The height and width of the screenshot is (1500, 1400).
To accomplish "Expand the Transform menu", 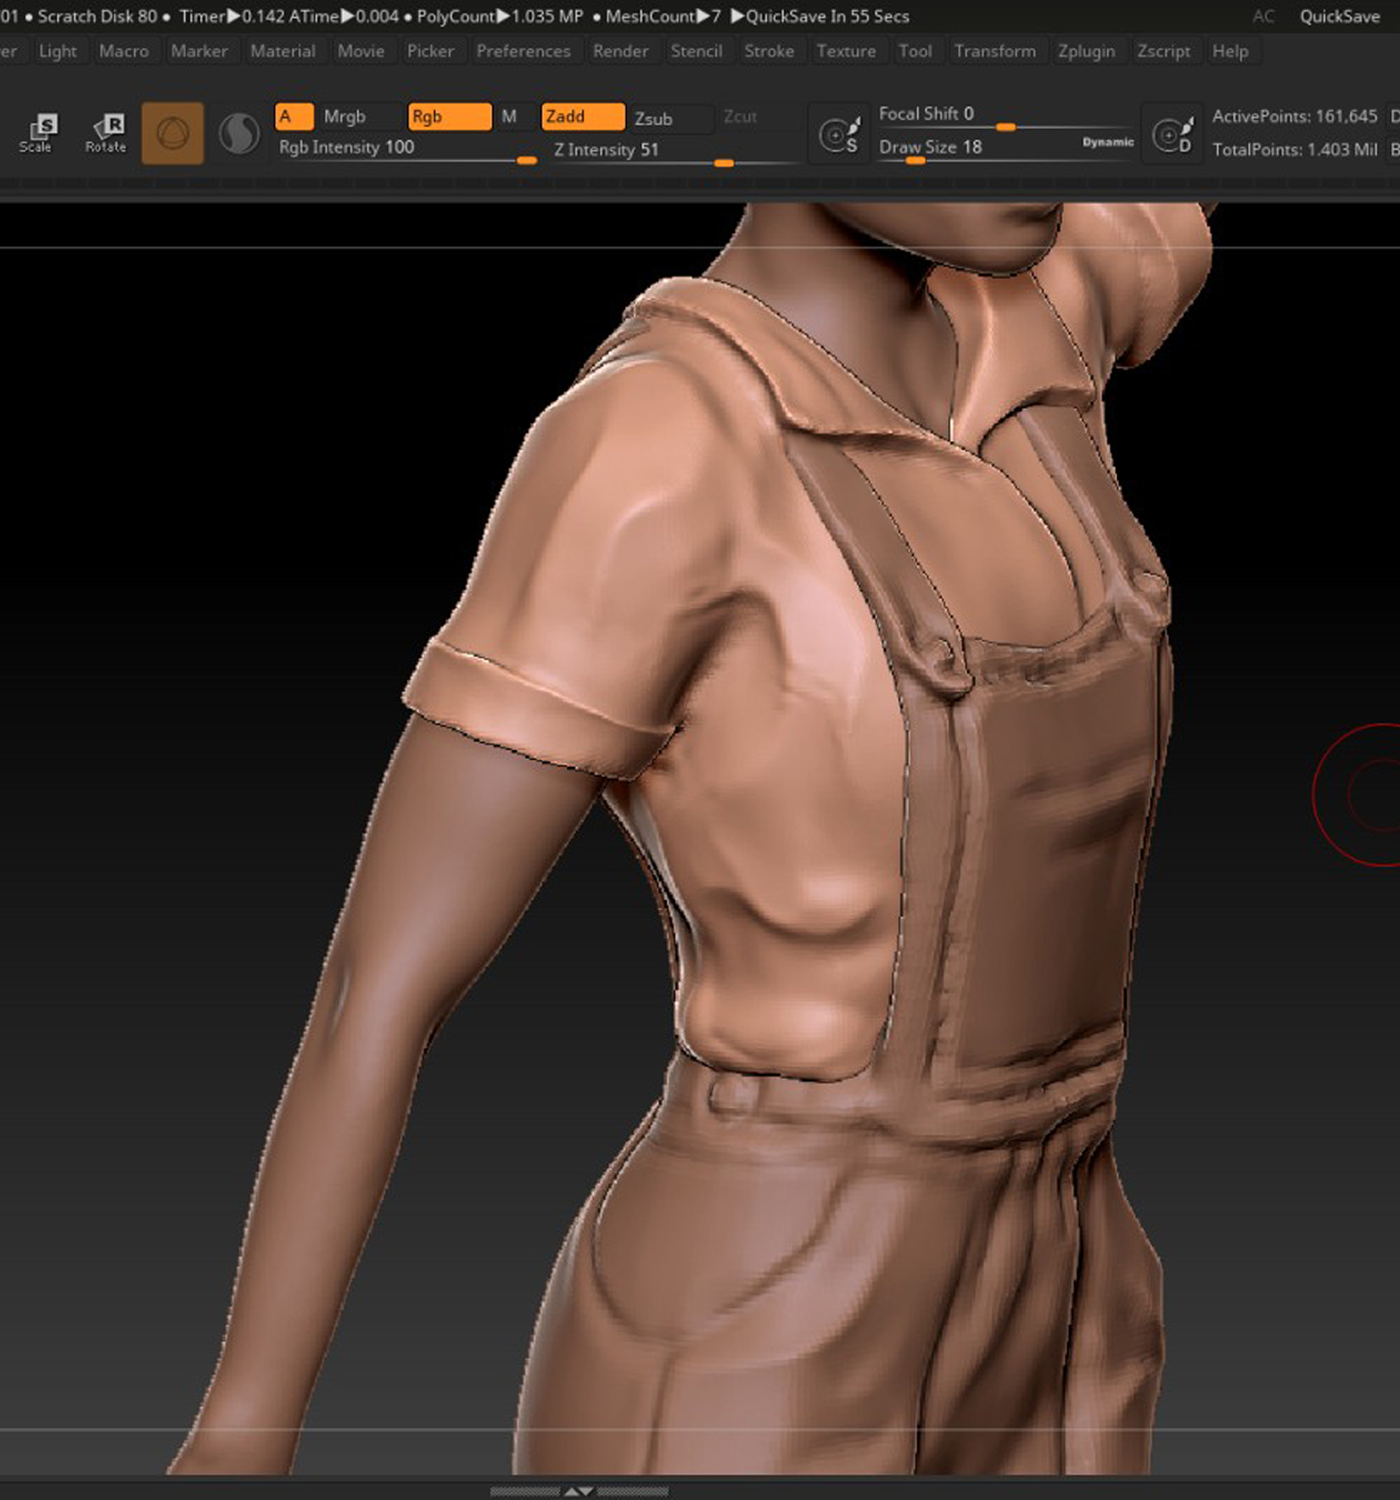I will coord(995,51).
